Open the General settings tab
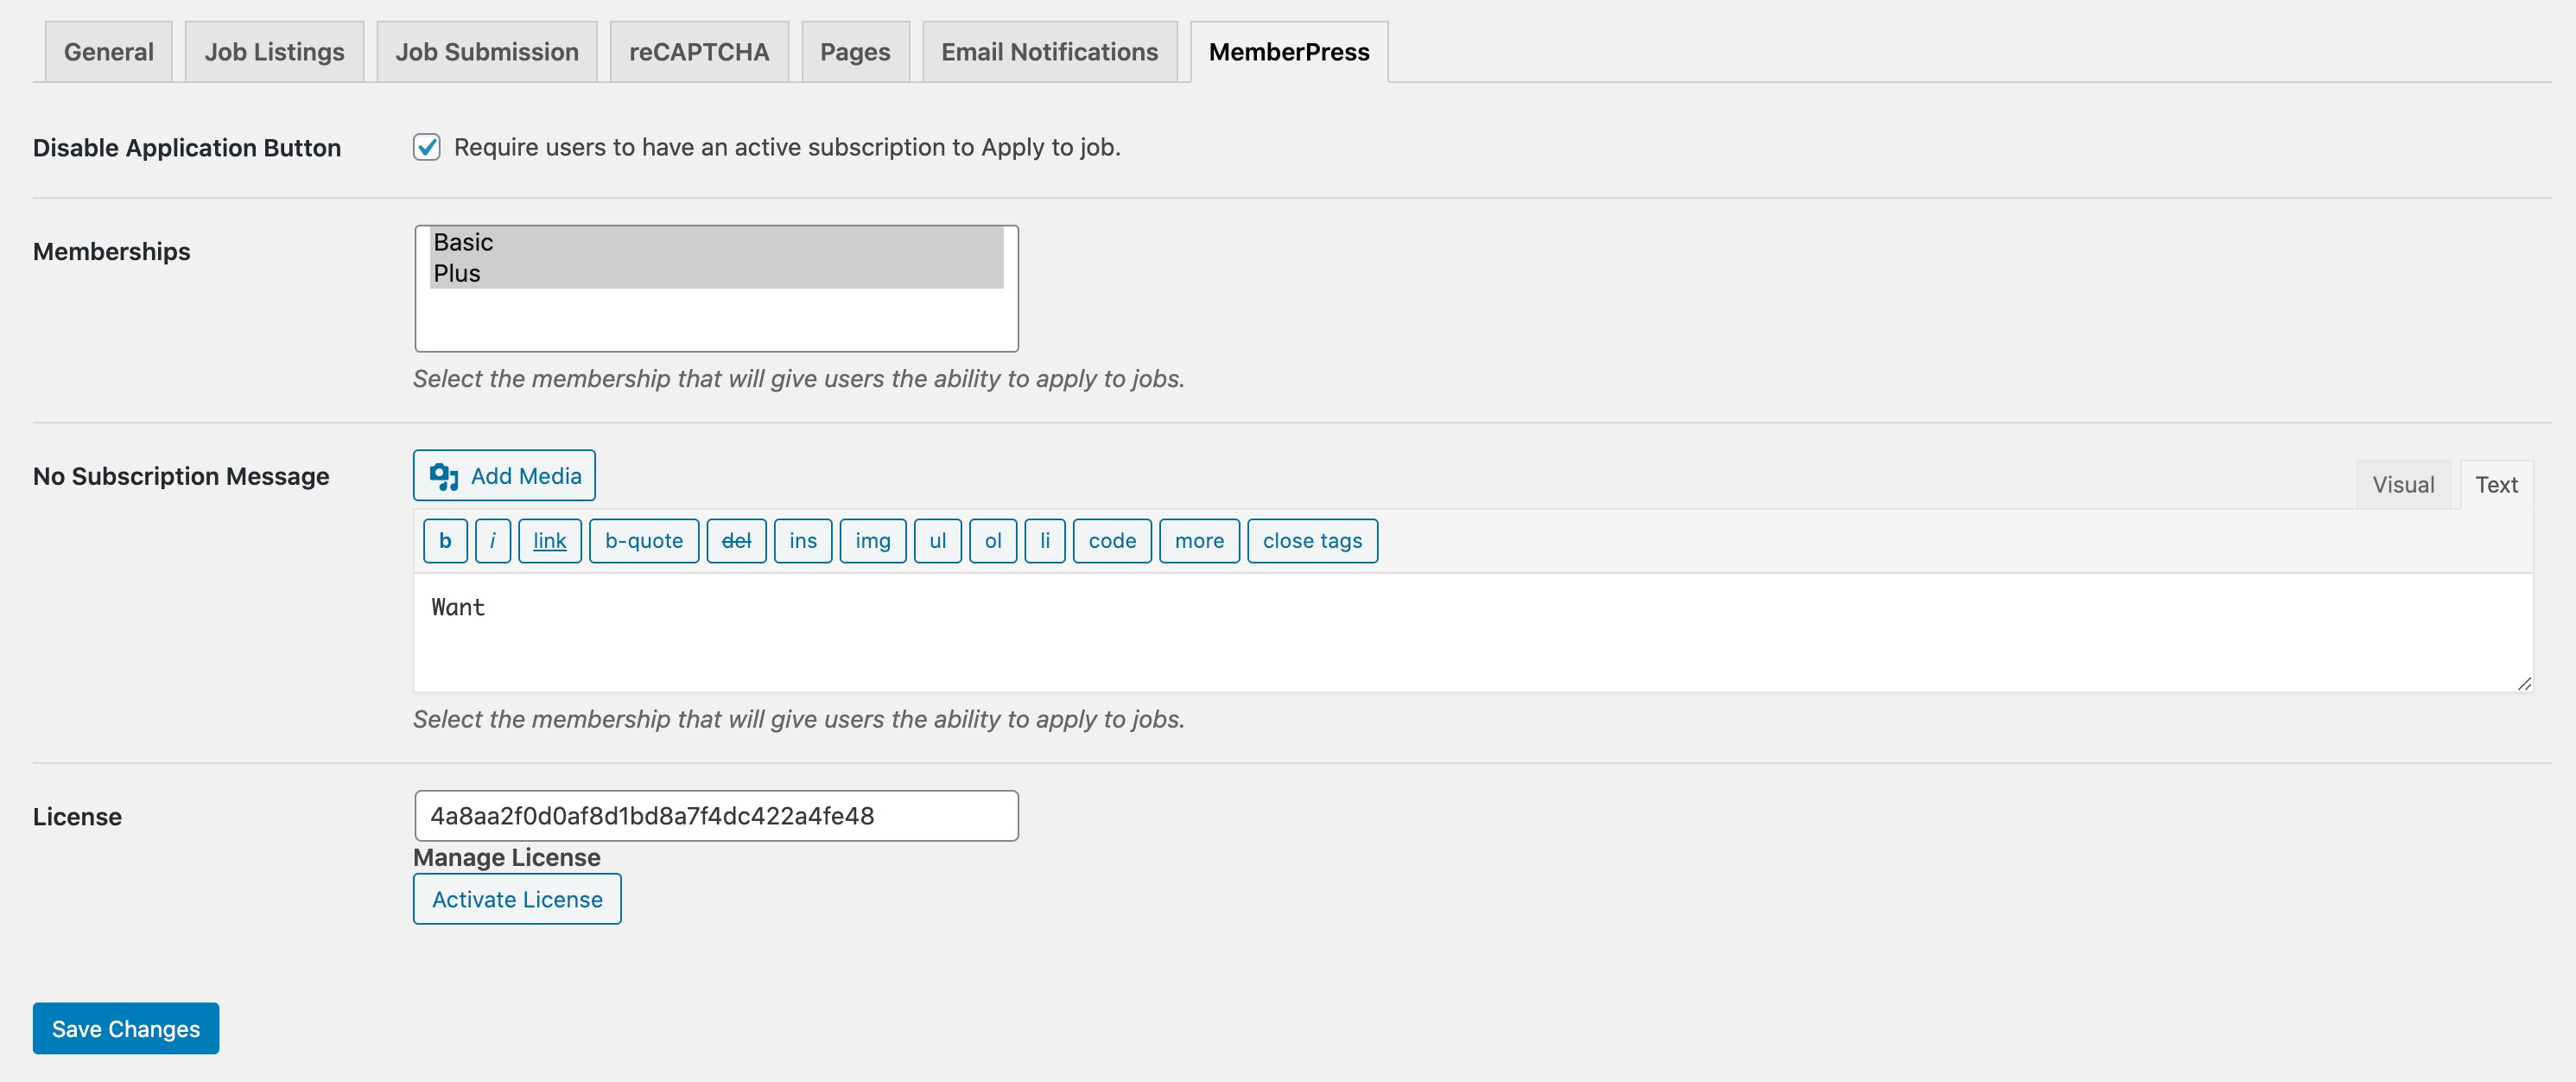The height and width of the screenshot is (1082, 2576). pos(108,52)
